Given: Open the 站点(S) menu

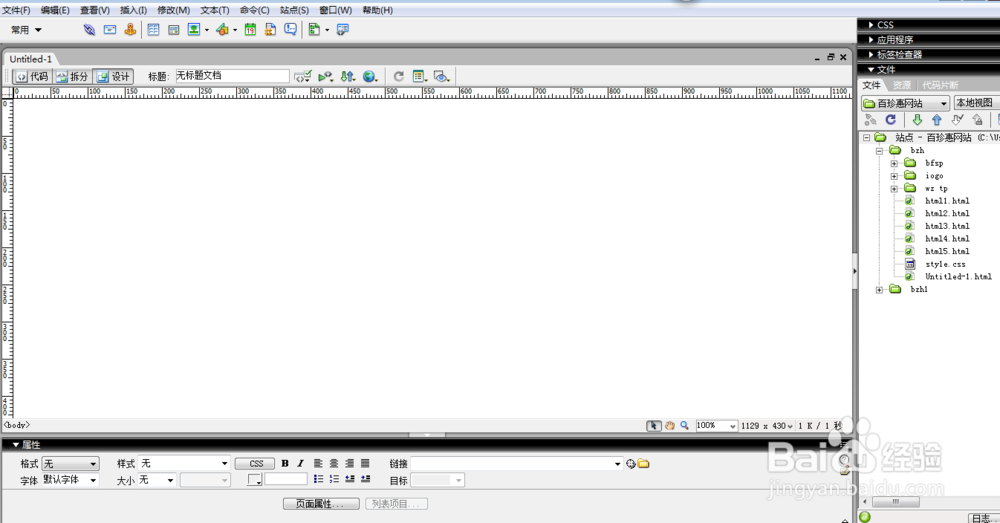Looking at the screenshot, I should (x=294, y=10).
